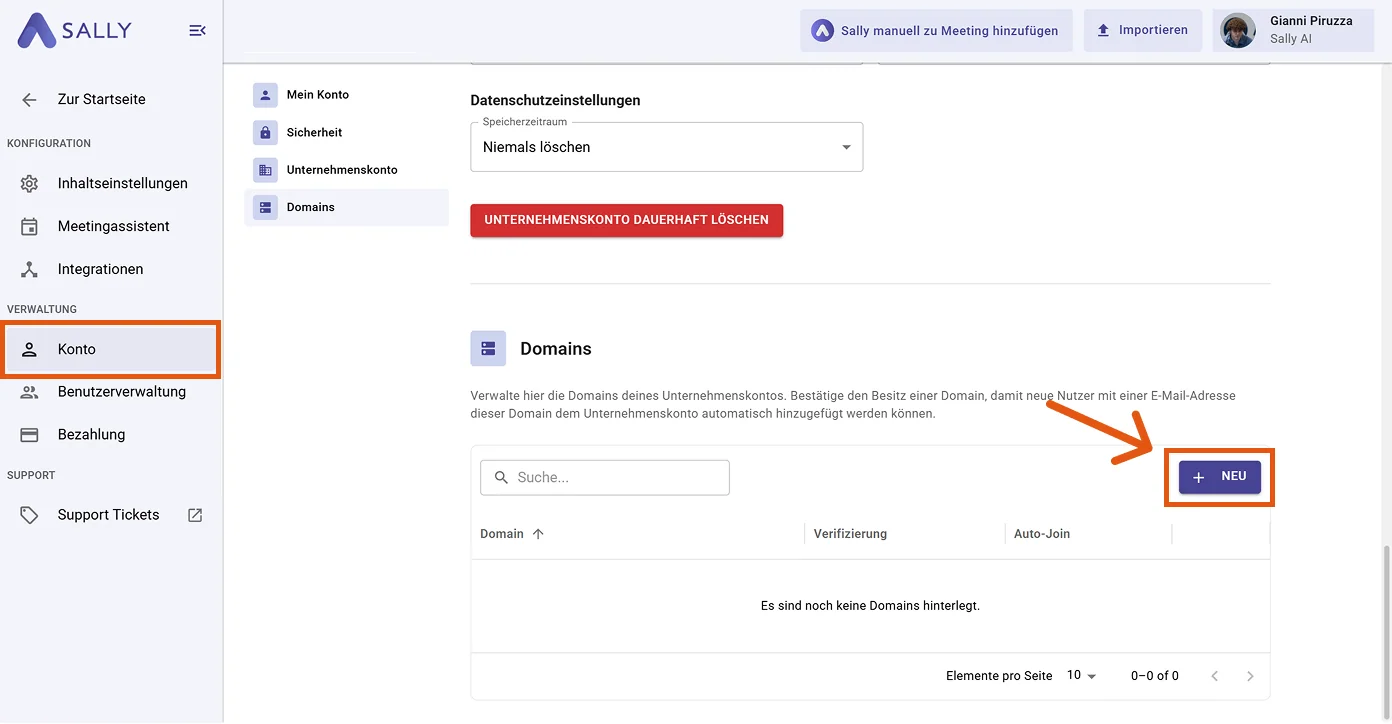Click the Konto person icon

[x=29, y=350]
